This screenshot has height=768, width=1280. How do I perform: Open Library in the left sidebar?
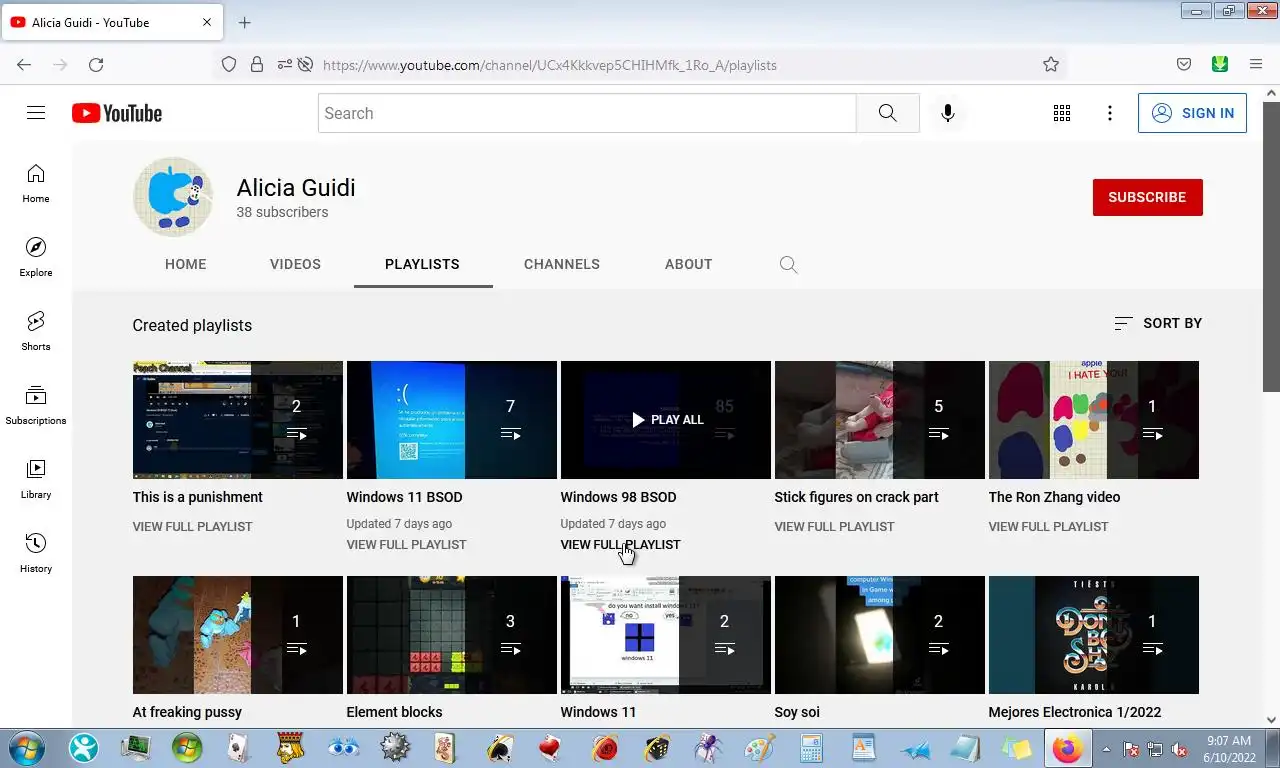click(36, 479)
